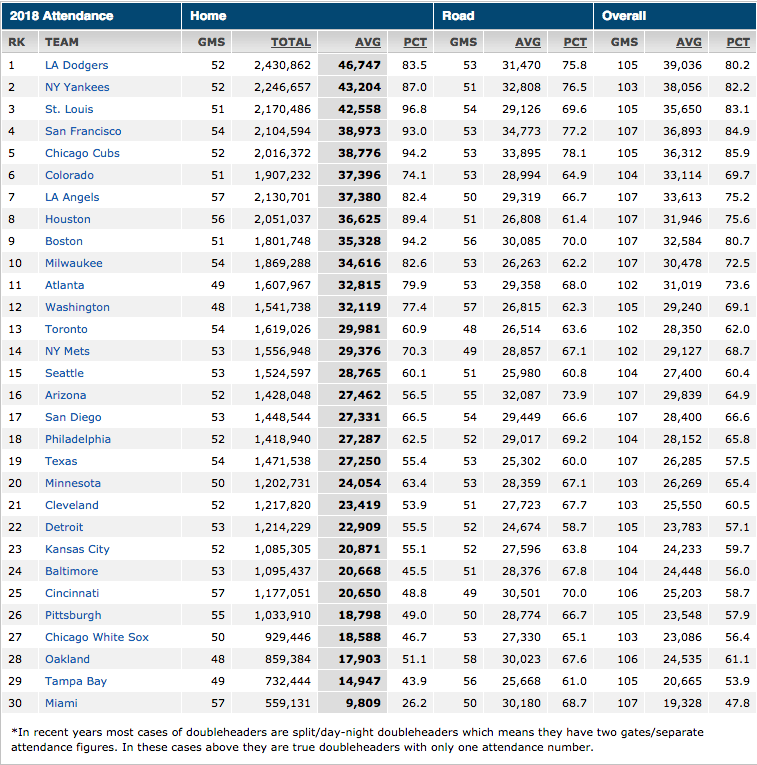
Task: Click the St. Louis home pct '96.8'
Action: click(415, 109)
